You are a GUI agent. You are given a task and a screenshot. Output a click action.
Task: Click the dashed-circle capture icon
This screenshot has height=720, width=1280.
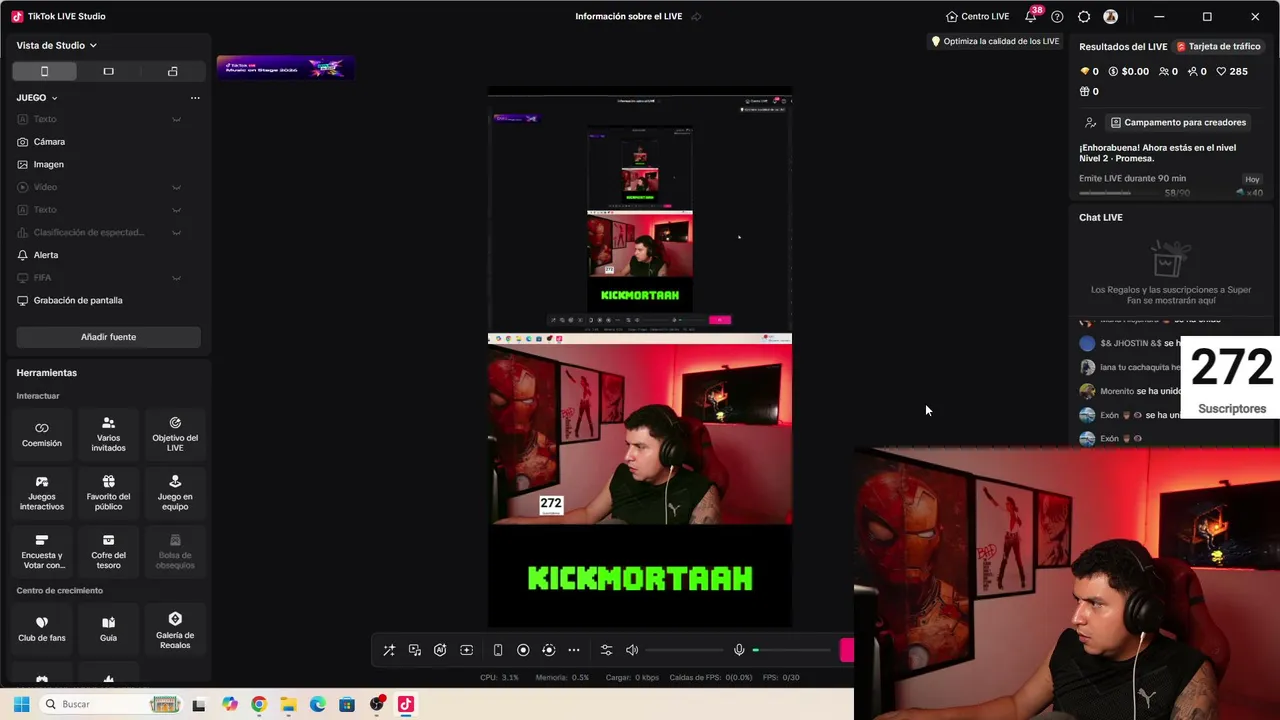(x=548, y=650)
